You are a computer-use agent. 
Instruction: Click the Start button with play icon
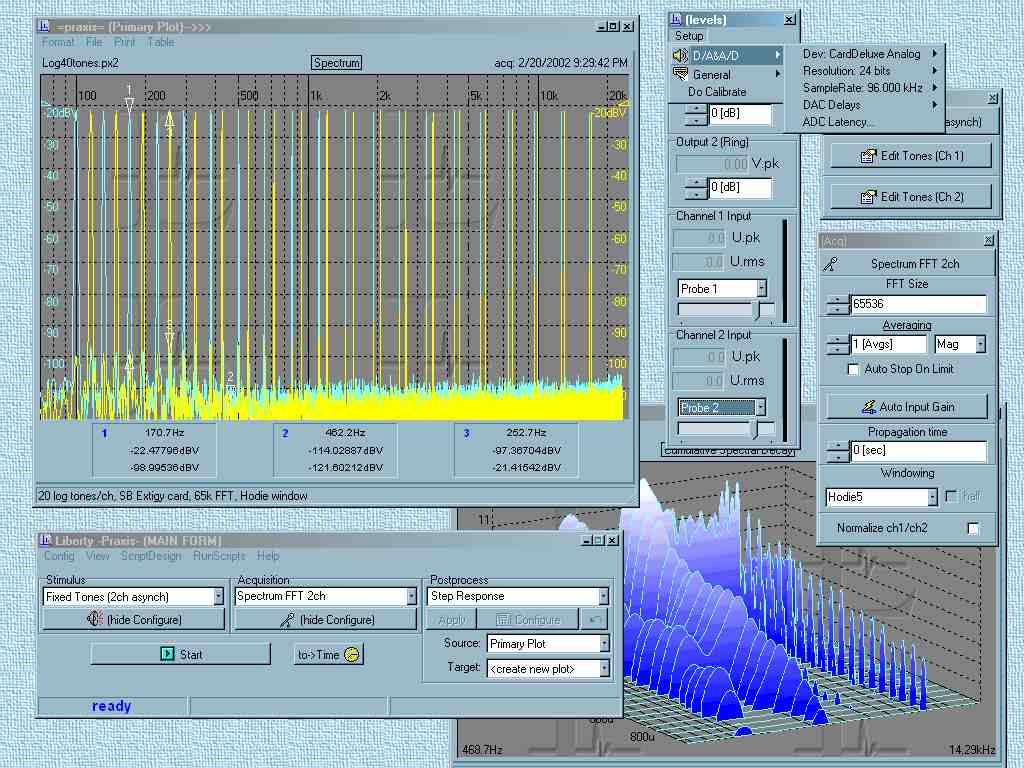pyautogui.click(x=180, y=654)
